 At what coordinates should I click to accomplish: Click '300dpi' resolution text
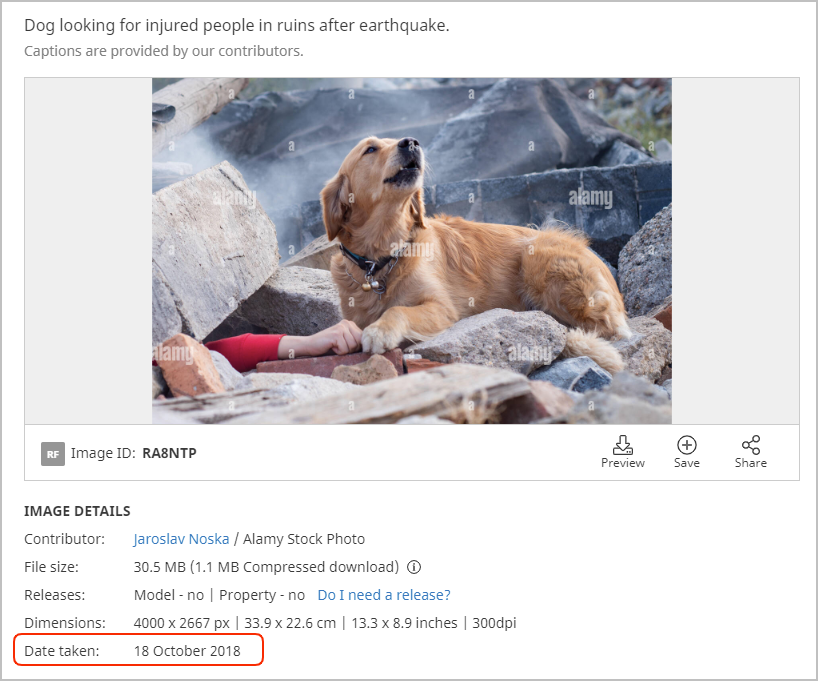coord(494,623)
